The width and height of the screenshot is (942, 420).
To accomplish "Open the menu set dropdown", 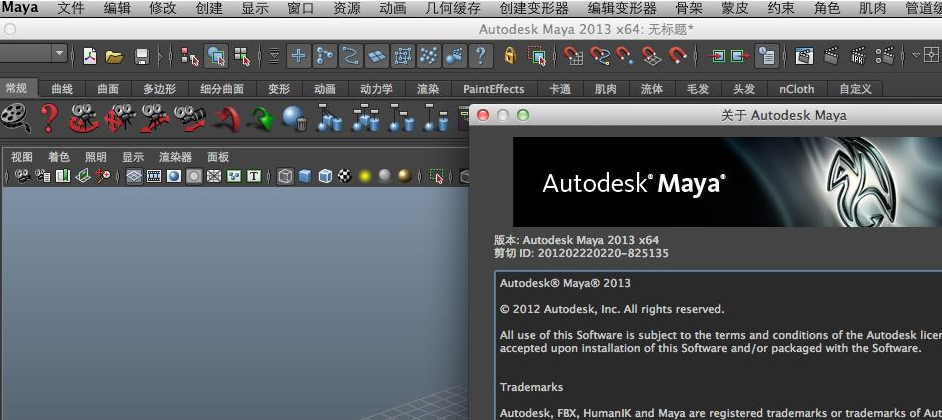I will (59, 54).
